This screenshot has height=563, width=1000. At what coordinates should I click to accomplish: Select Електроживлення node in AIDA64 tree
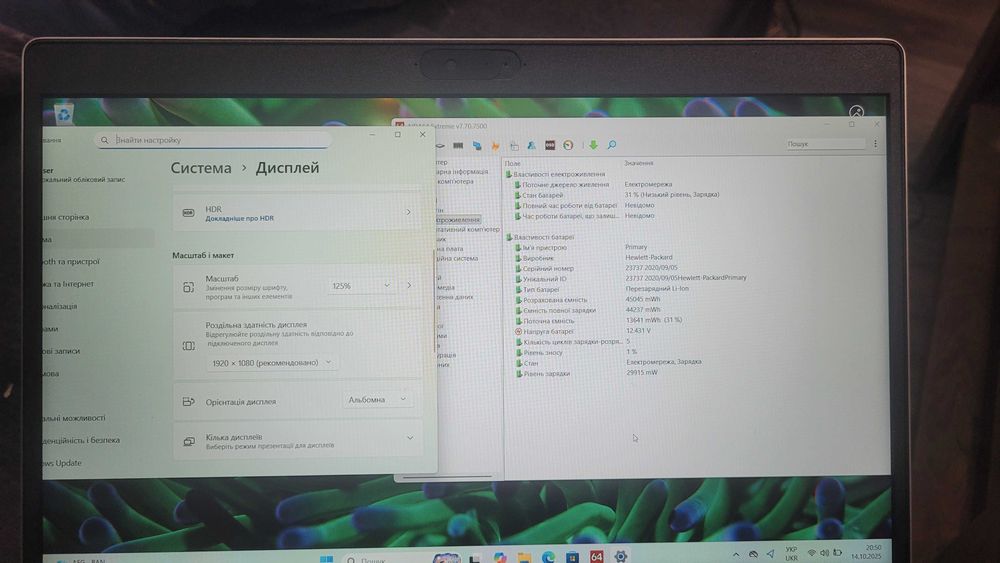tap(458, 219)
